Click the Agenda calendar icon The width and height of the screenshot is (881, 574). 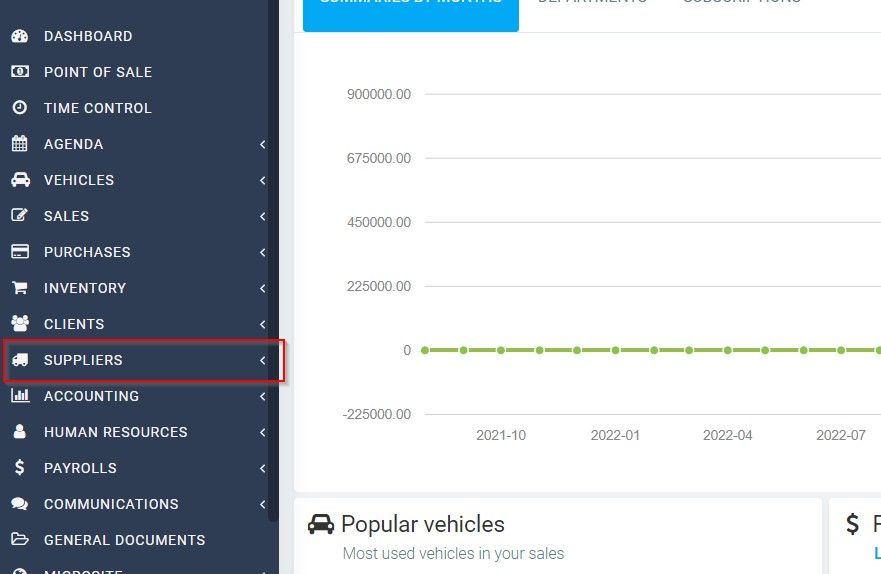pos(19,144)
